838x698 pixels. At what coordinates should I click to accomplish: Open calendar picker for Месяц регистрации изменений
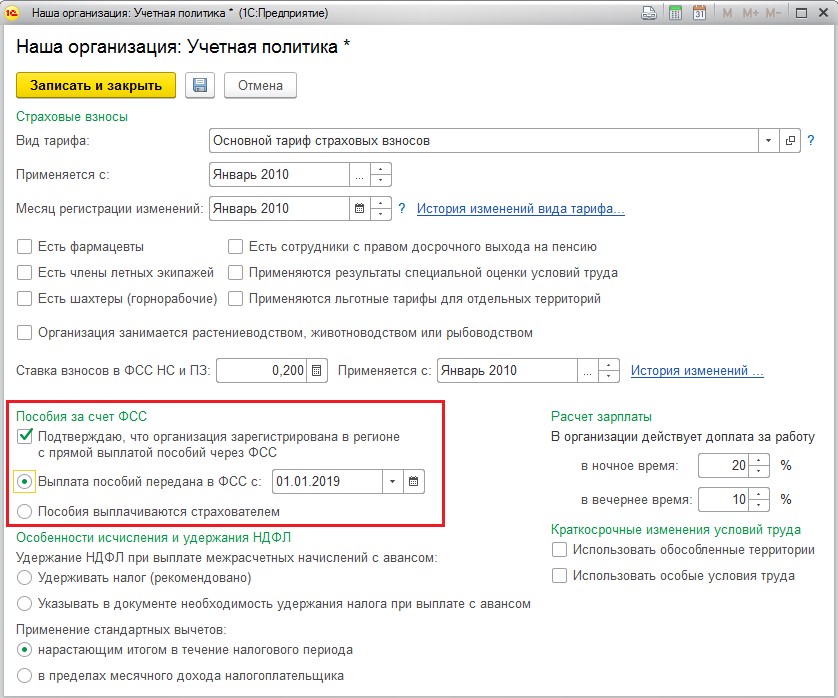tap(359, 209)
